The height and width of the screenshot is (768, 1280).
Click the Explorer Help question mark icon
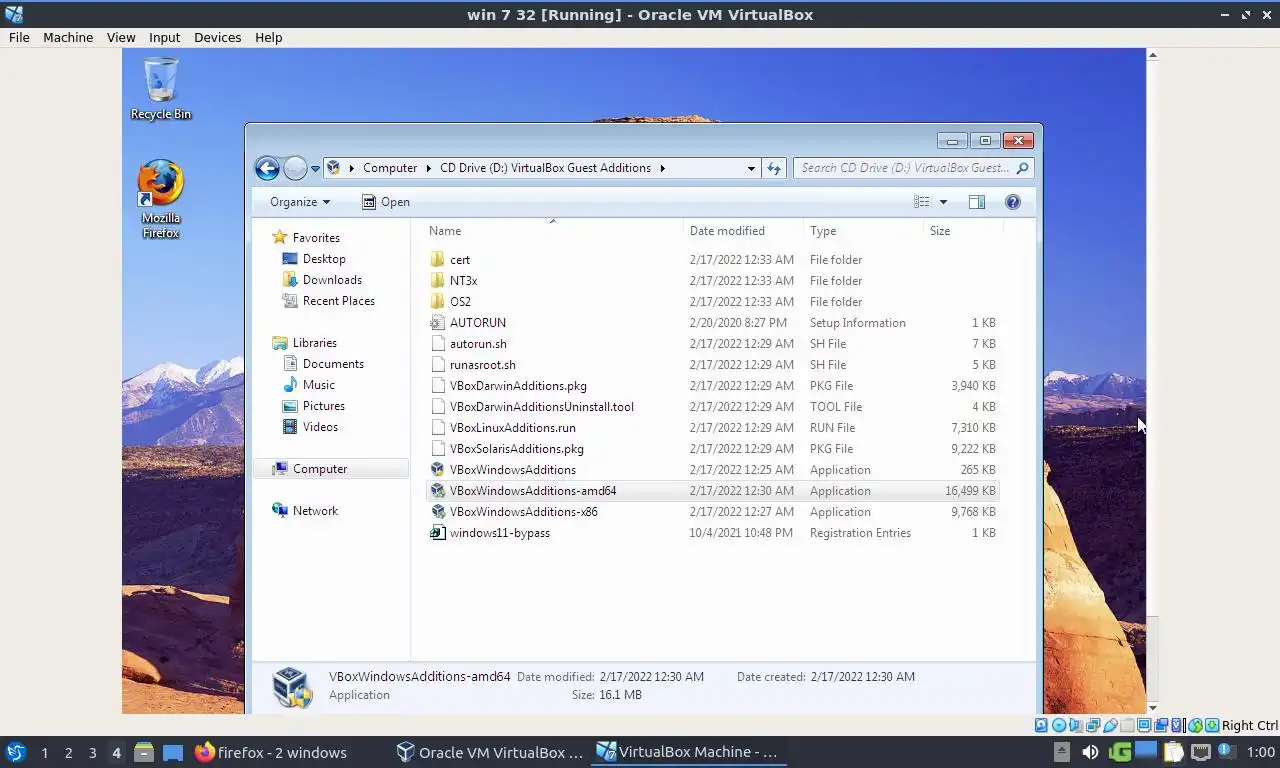[1013, 202]
